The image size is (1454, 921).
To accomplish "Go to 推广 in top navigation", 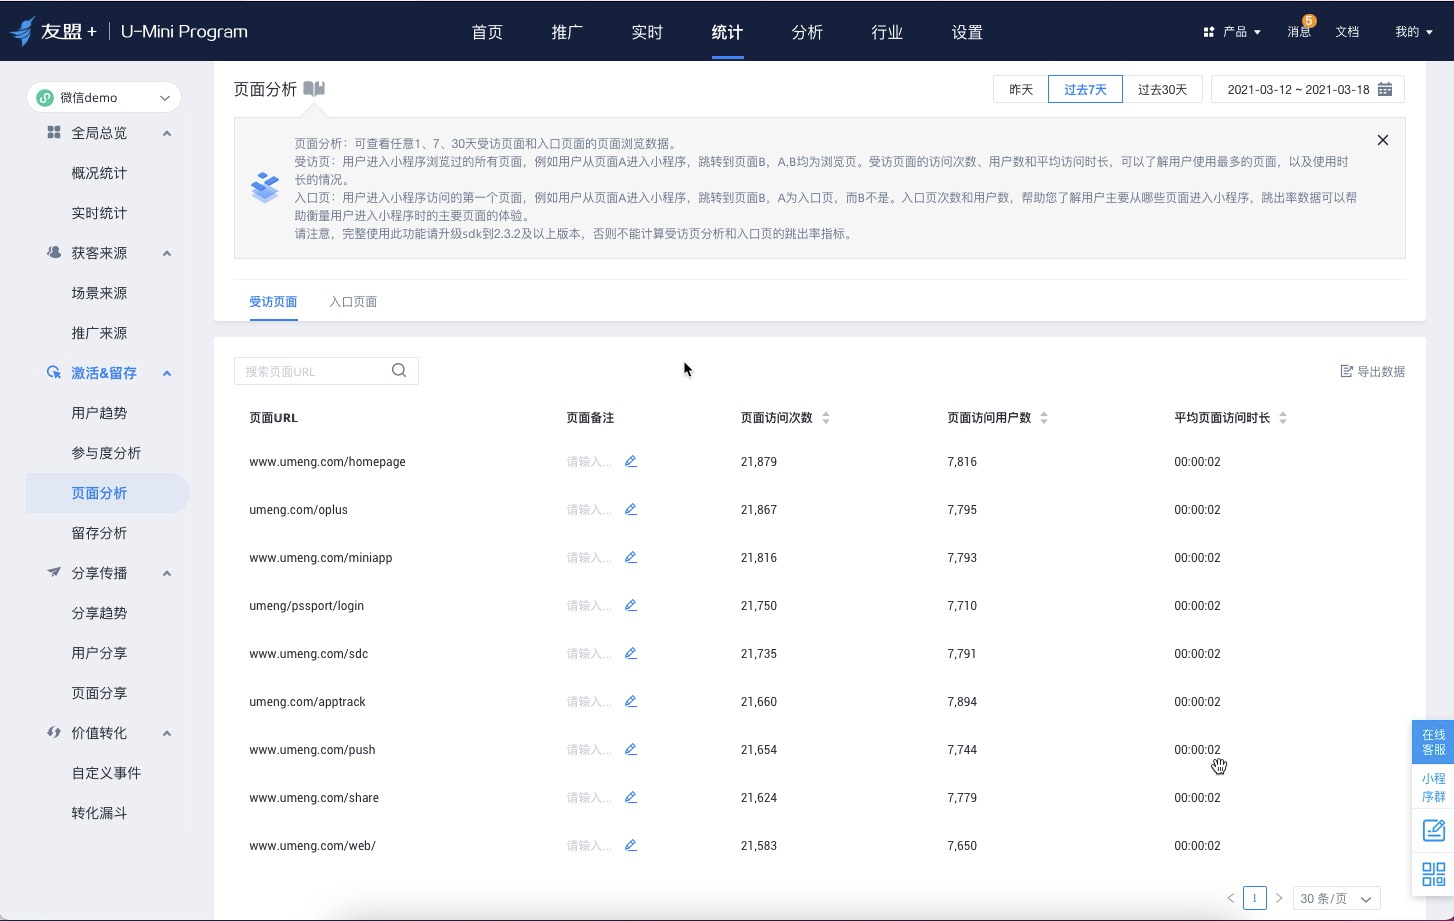I will click(567, 32).
